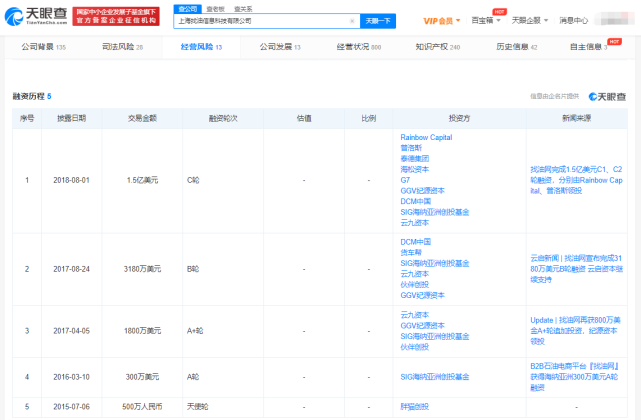Select the 2017-08-24 date cell
The image size is (641, 420).
tap(71, 269)
